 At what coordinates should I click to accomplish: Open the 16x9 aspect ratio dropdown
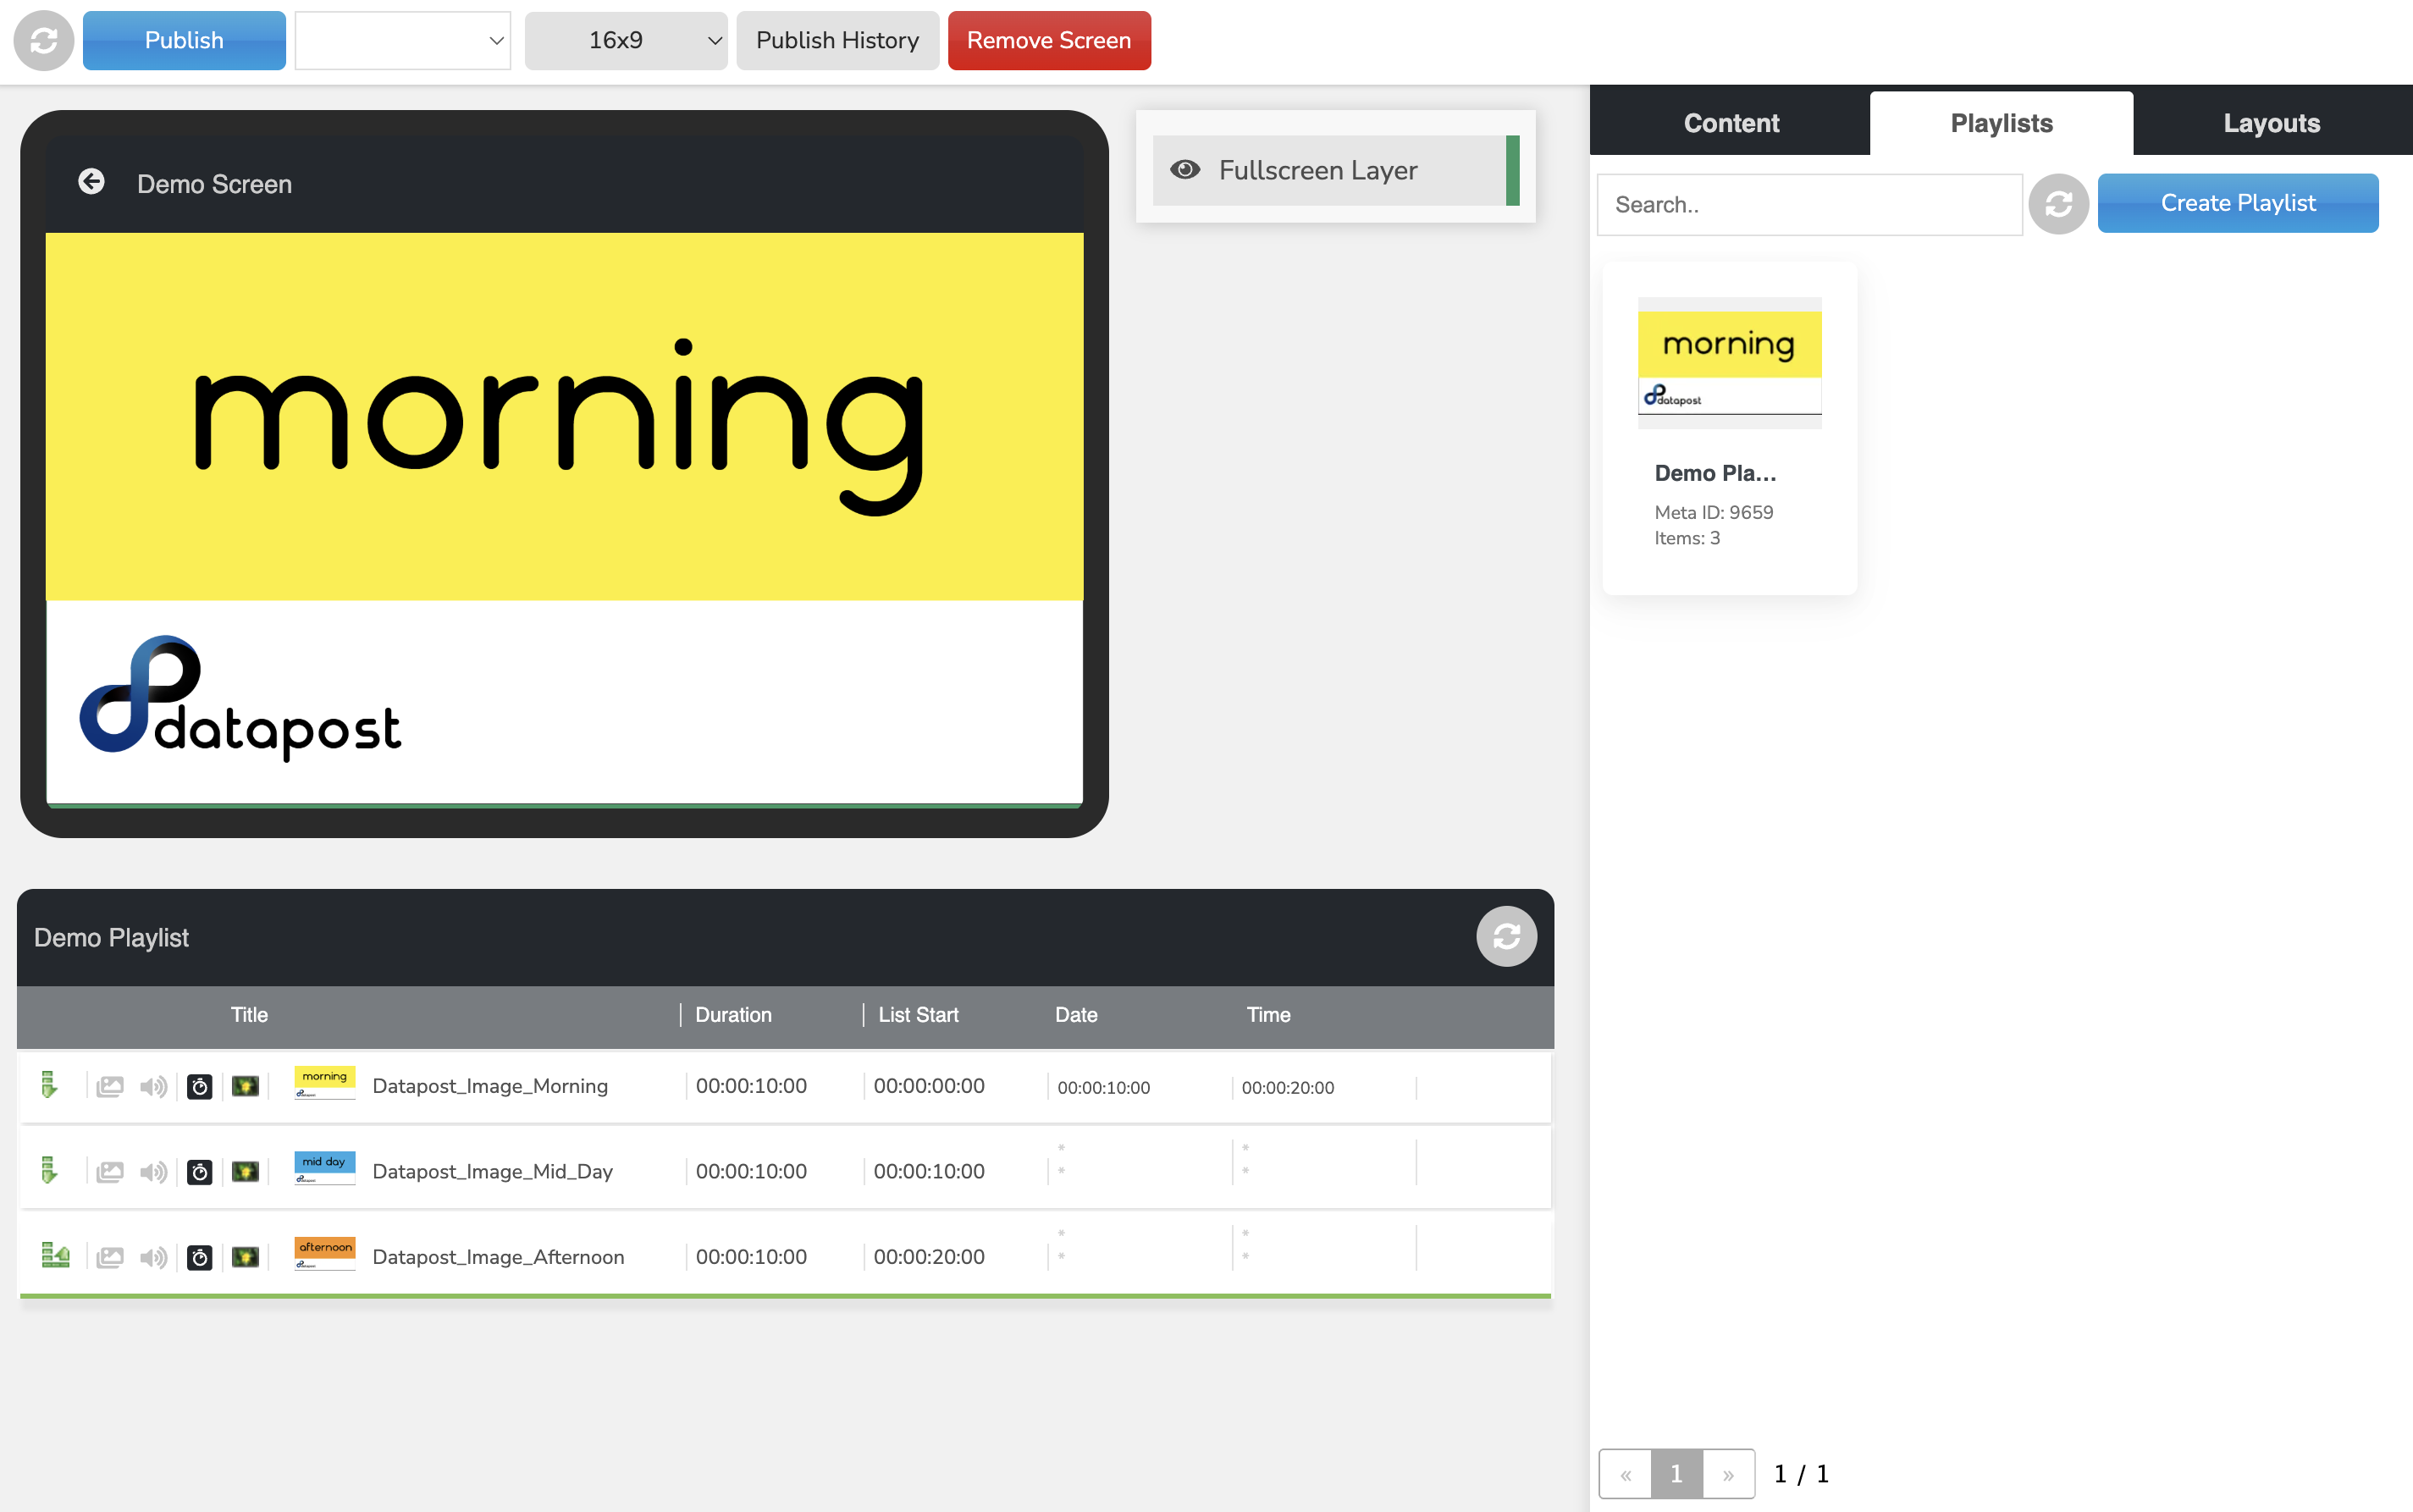tap(626, 40)
